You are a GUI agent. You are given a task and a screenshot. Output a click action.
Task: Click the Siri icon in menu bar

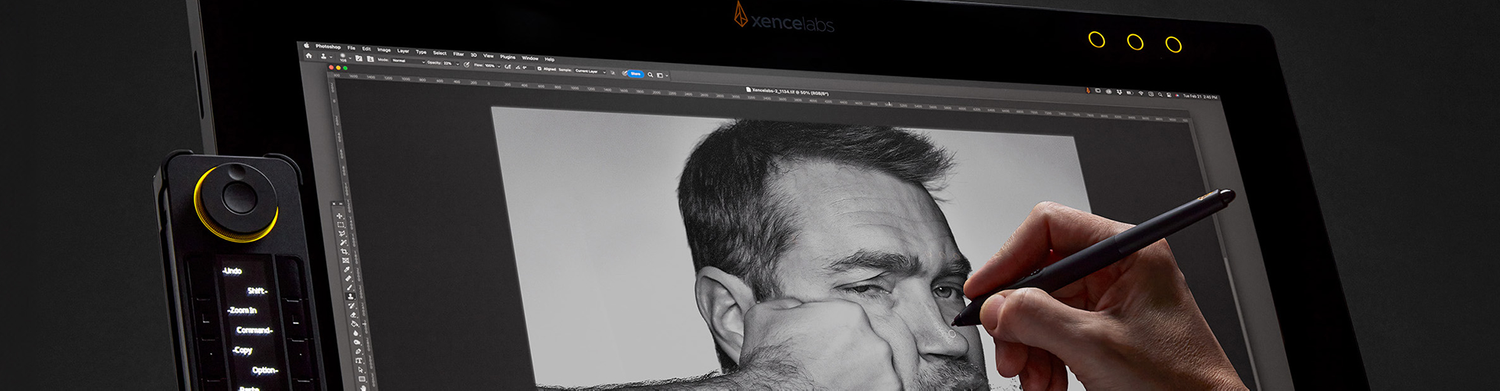tap(1177, 96)
